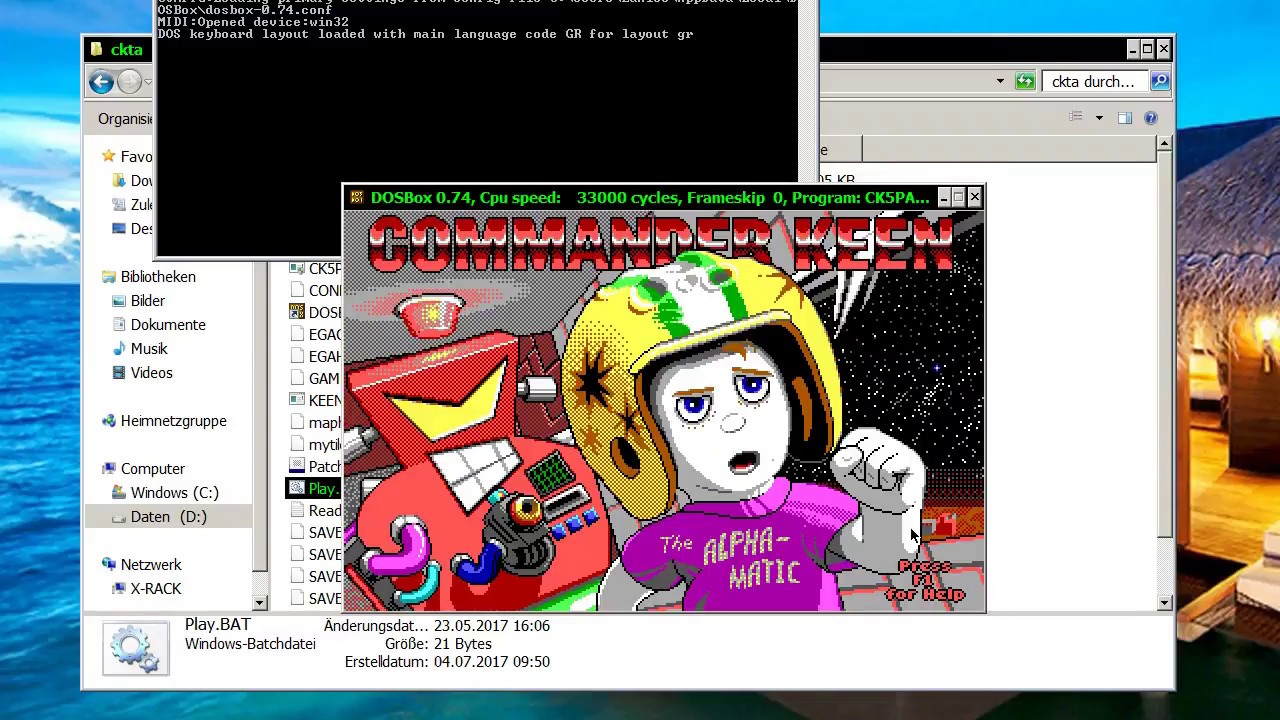Click the Dokumente library icon

click(x=119, y=324)
